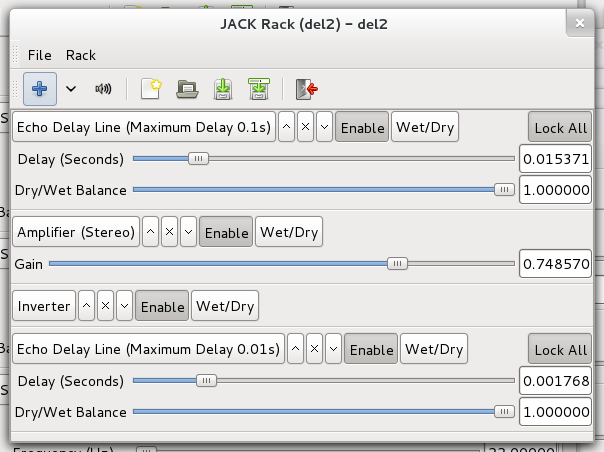Quit JACK Rack using the exit icon
The width and height of the screenshot is (604, 452).
[x=306, y=89]
